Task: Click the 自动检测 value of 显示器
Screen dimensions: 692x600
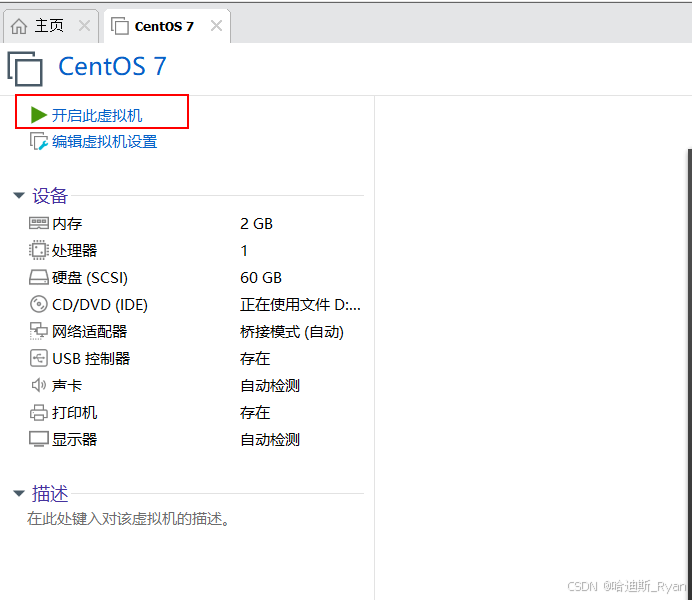Action: point(270,440)
